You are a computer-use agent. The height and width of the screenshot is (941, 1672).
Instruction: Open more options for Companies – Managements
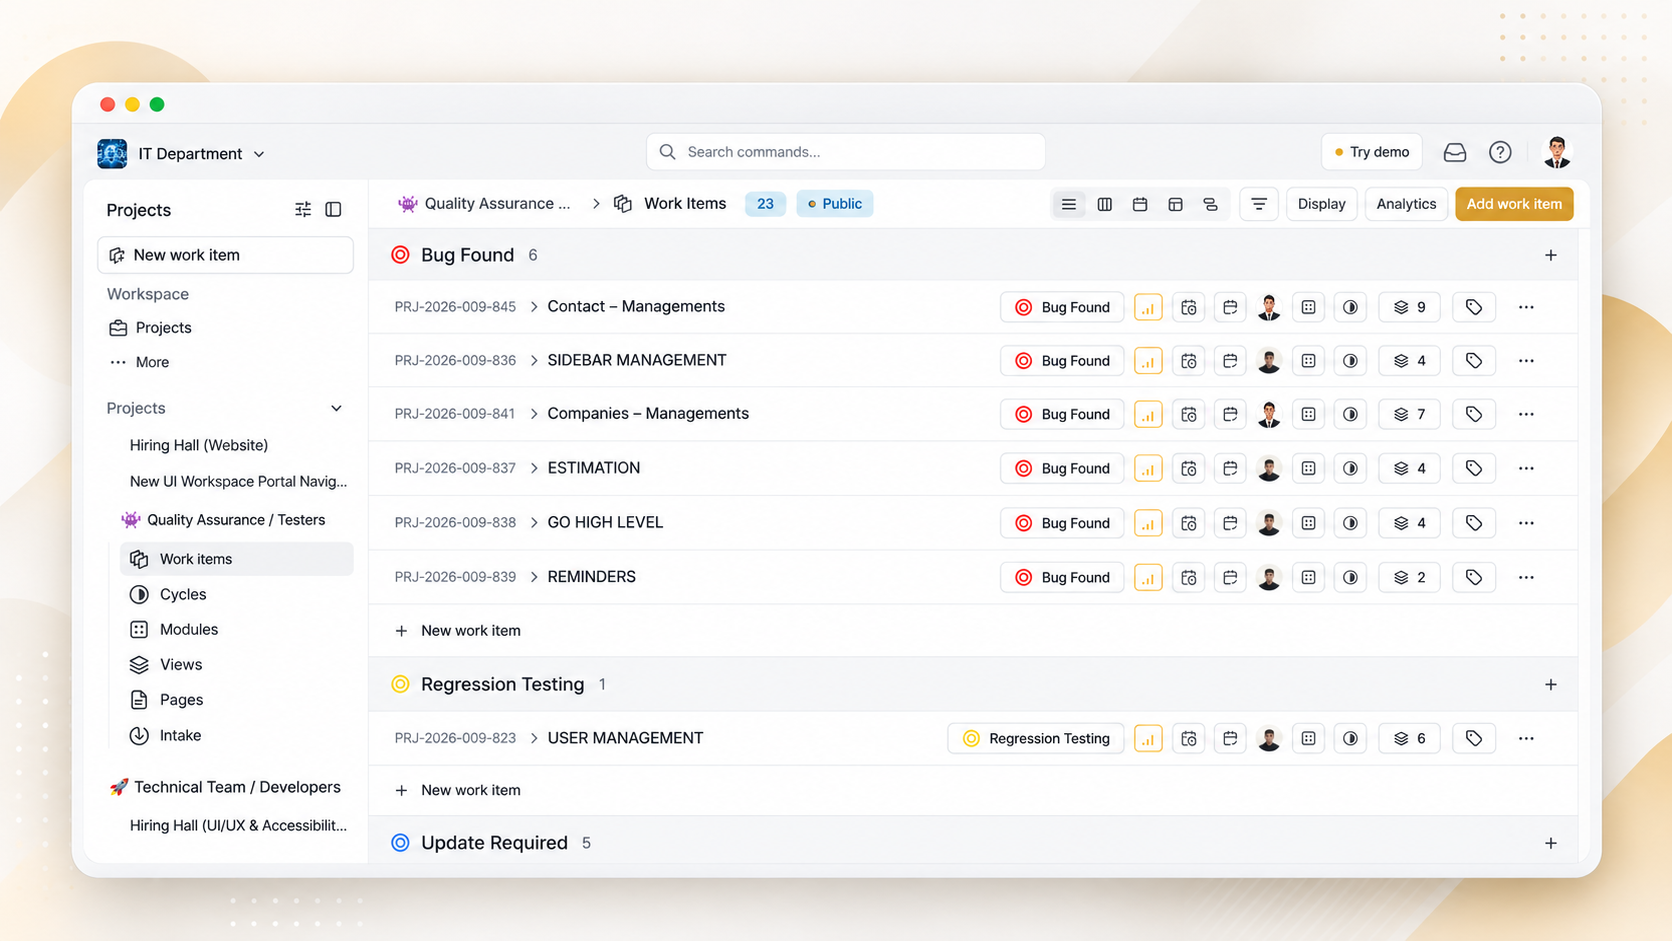(1526, 414)
